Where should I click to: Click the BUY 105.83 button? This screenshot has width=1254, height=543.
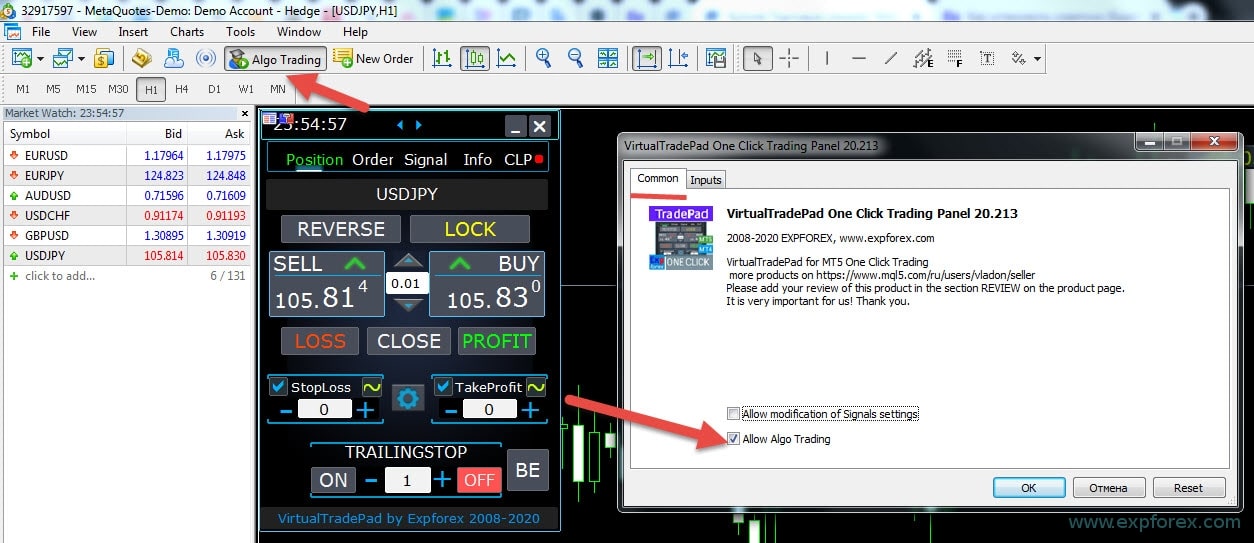click(487, 283)
